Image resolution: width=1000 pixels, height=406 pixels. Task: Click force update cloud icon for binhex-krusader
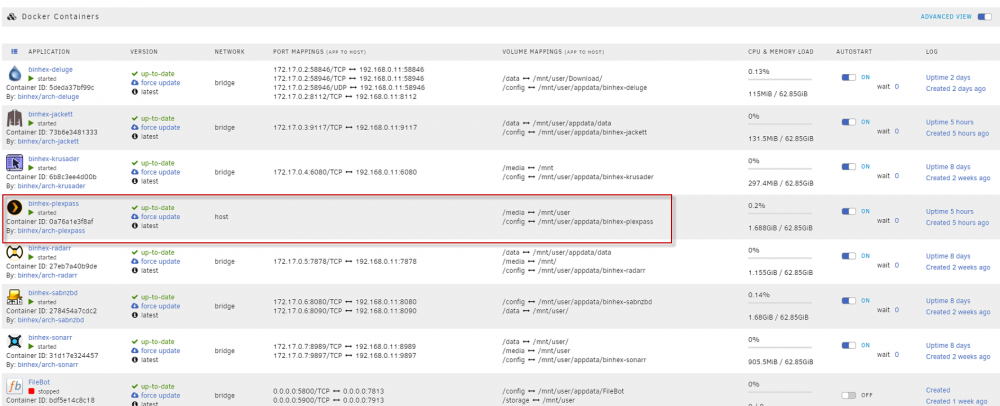pyautogui.click(x=135, y=172)
